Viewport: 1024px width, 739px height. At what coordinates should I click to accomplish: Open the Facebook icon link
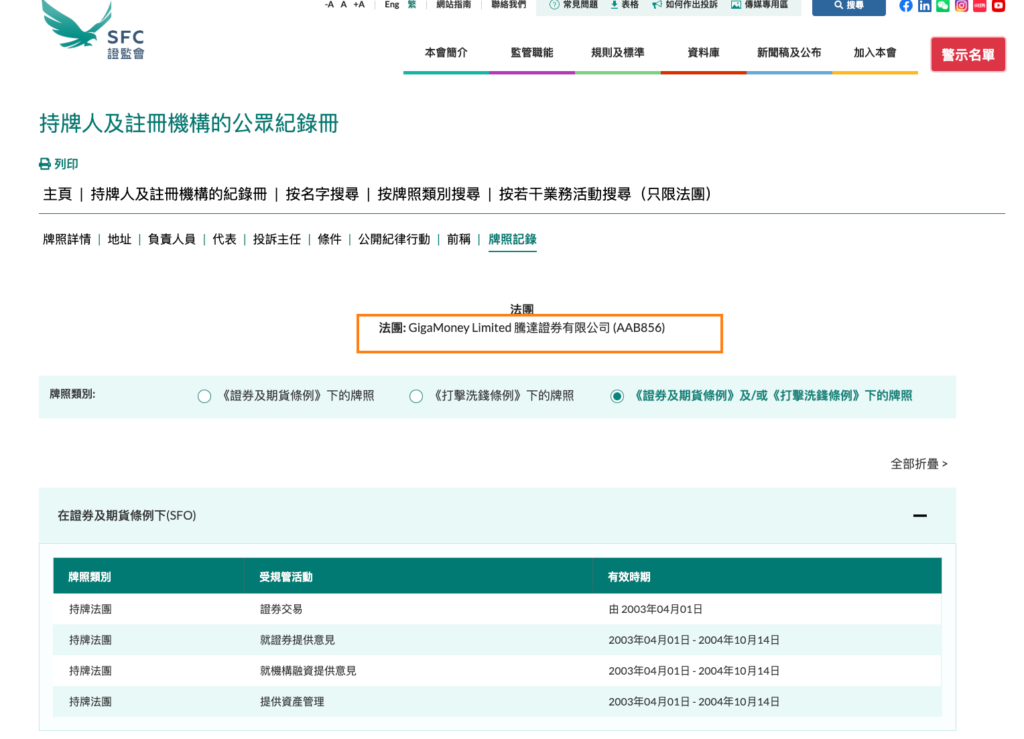pos(906,6)
